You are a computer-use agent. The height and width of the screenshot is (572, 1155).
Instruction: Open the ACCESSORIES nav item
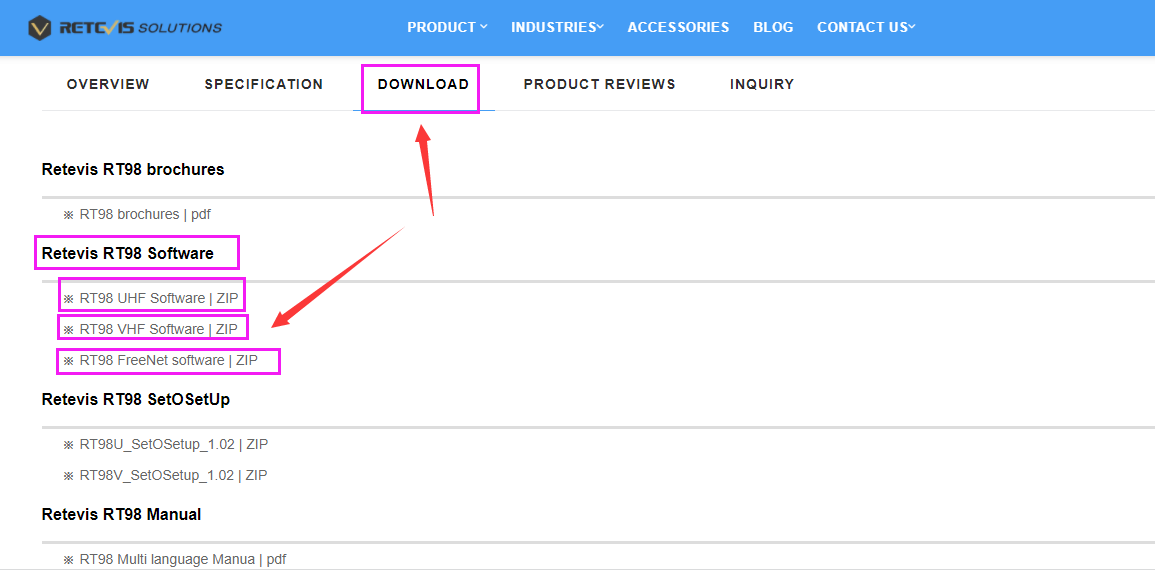(x=678, y=27)
